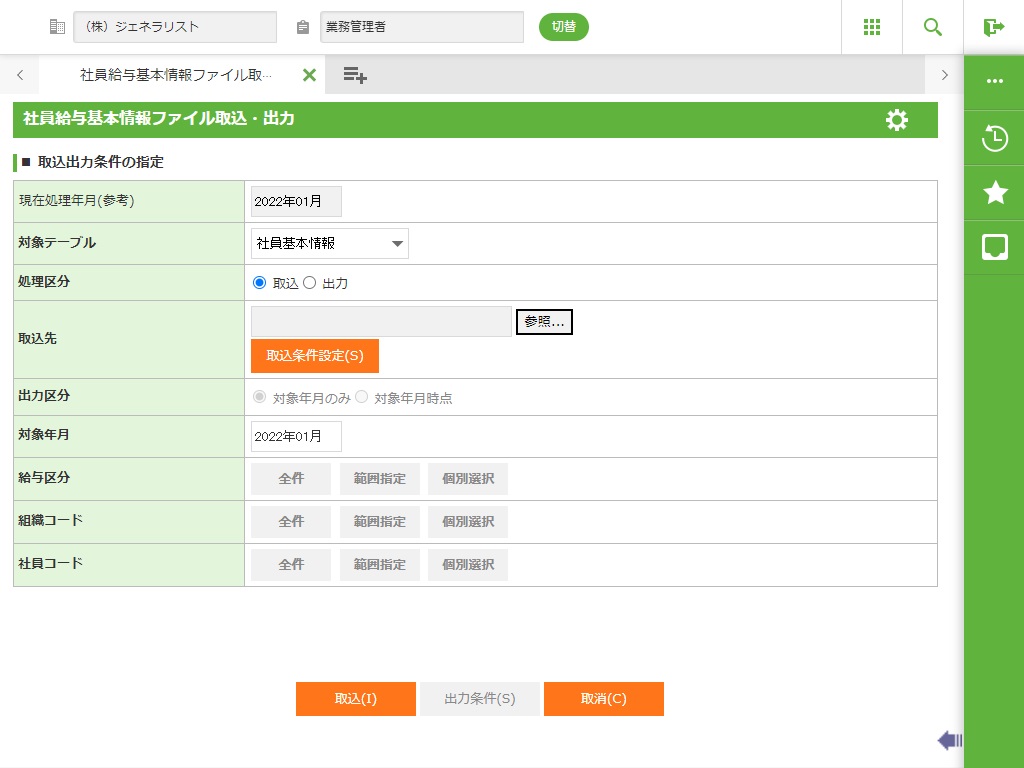Open favorites star icon in sidebar

tap(995, 193)
